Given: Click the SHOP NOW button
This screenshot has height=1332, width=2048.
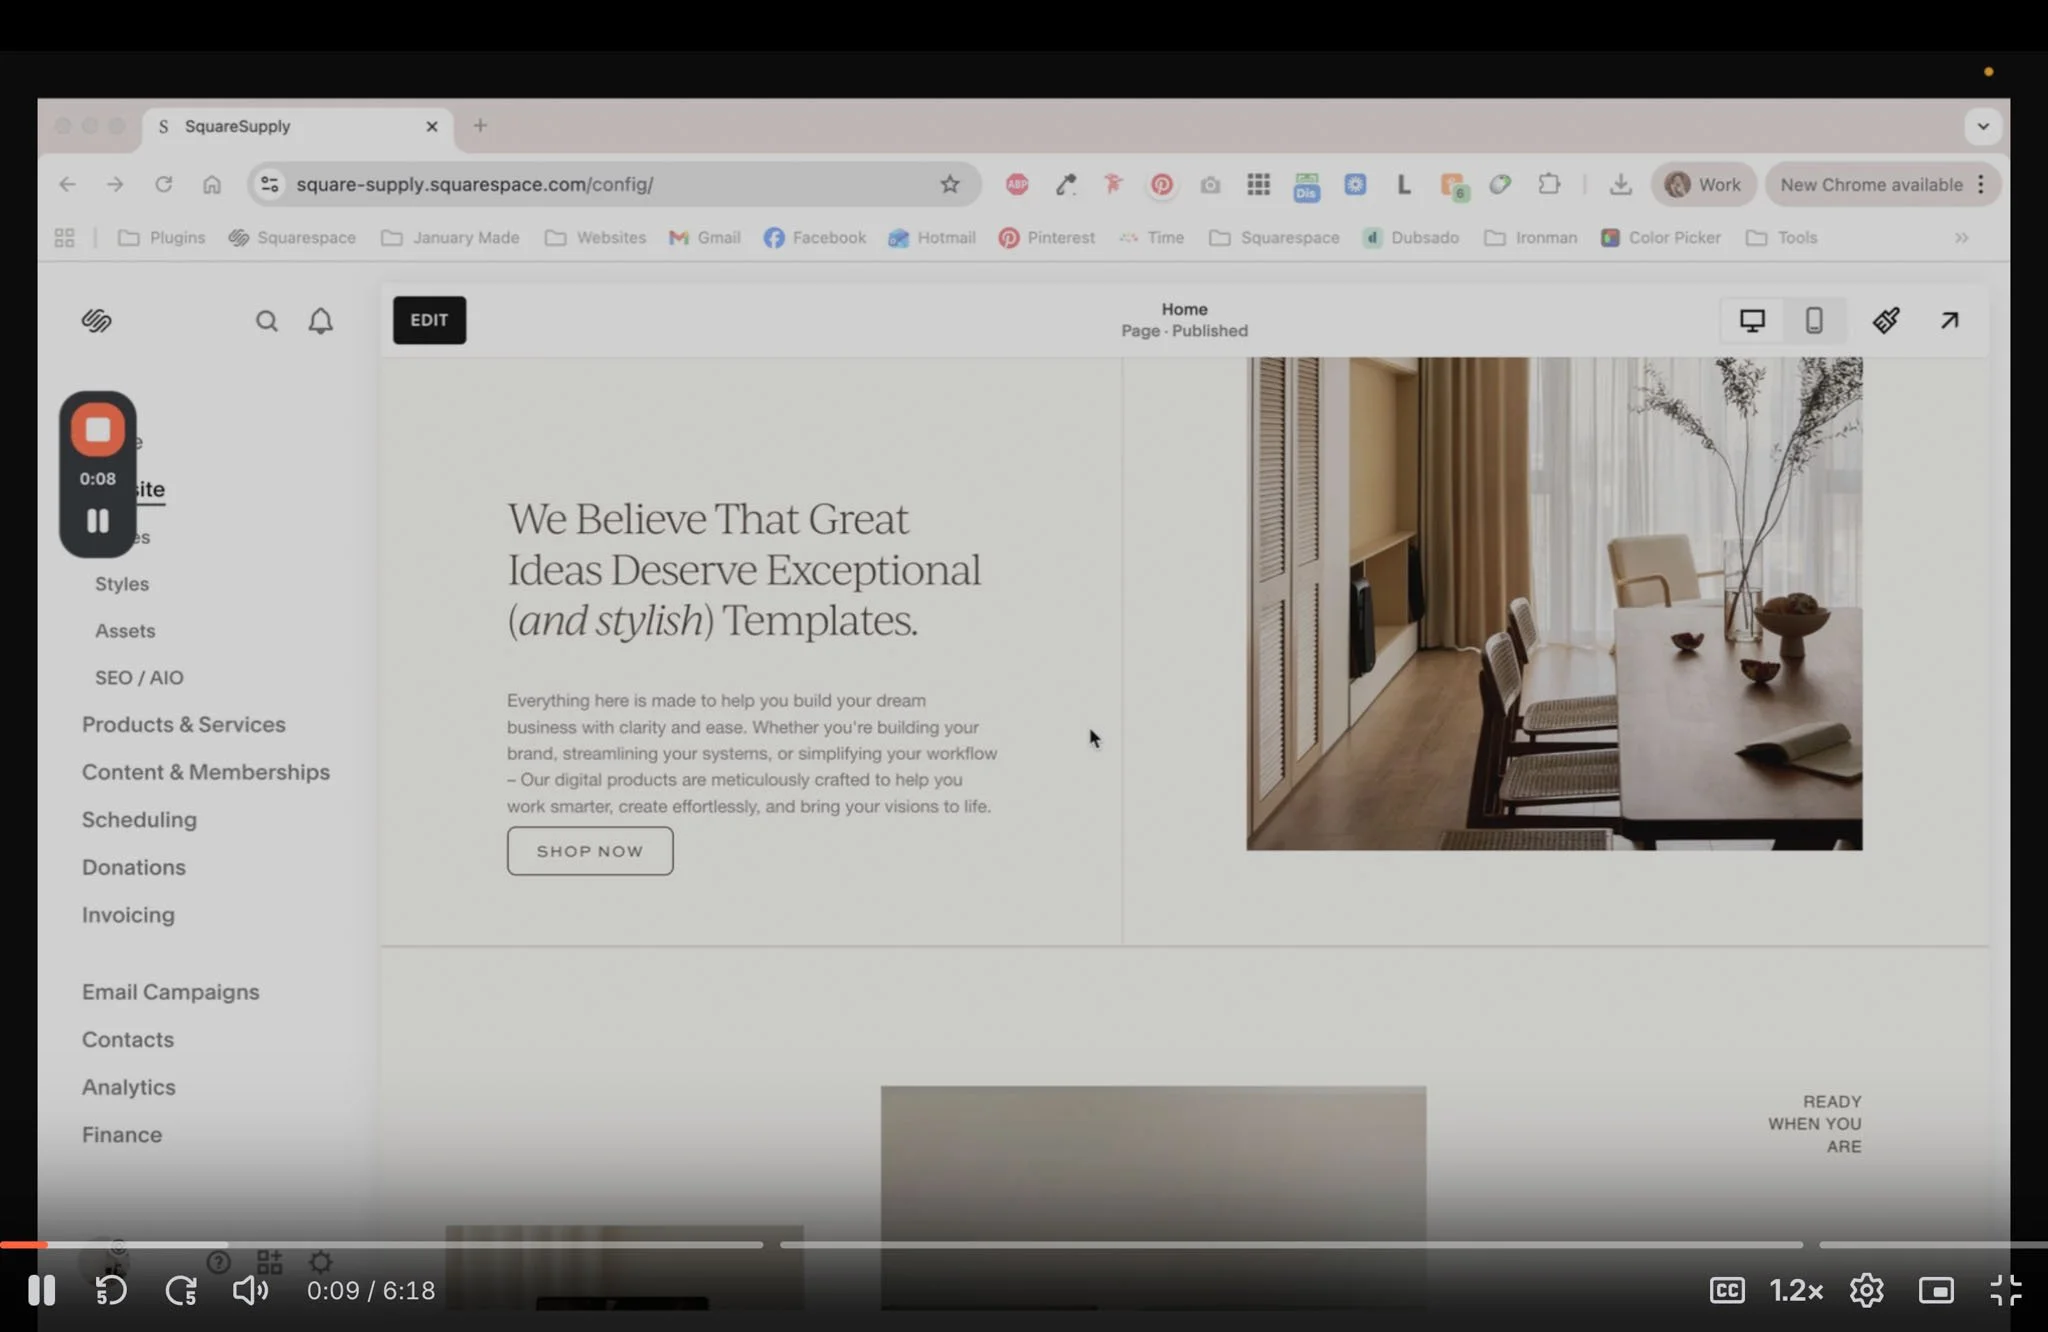Looking at the screenshot, I should click(589, 851).
